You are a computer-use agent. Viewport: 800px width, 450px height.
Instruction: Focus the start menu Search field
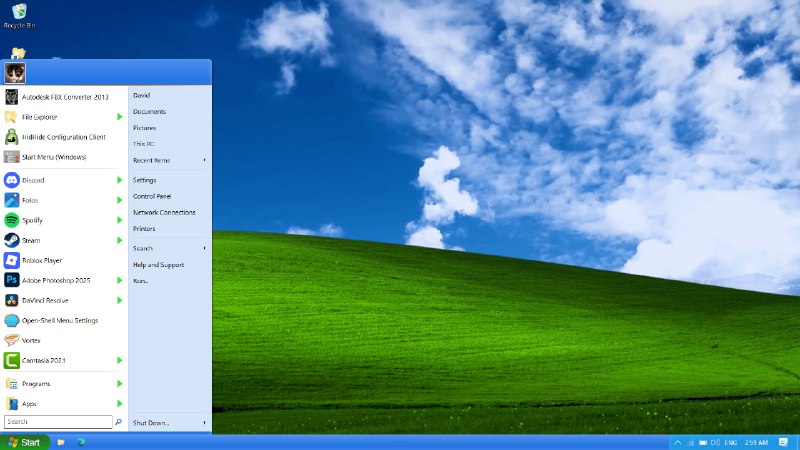pyautogui.click(x=58, y=422)
